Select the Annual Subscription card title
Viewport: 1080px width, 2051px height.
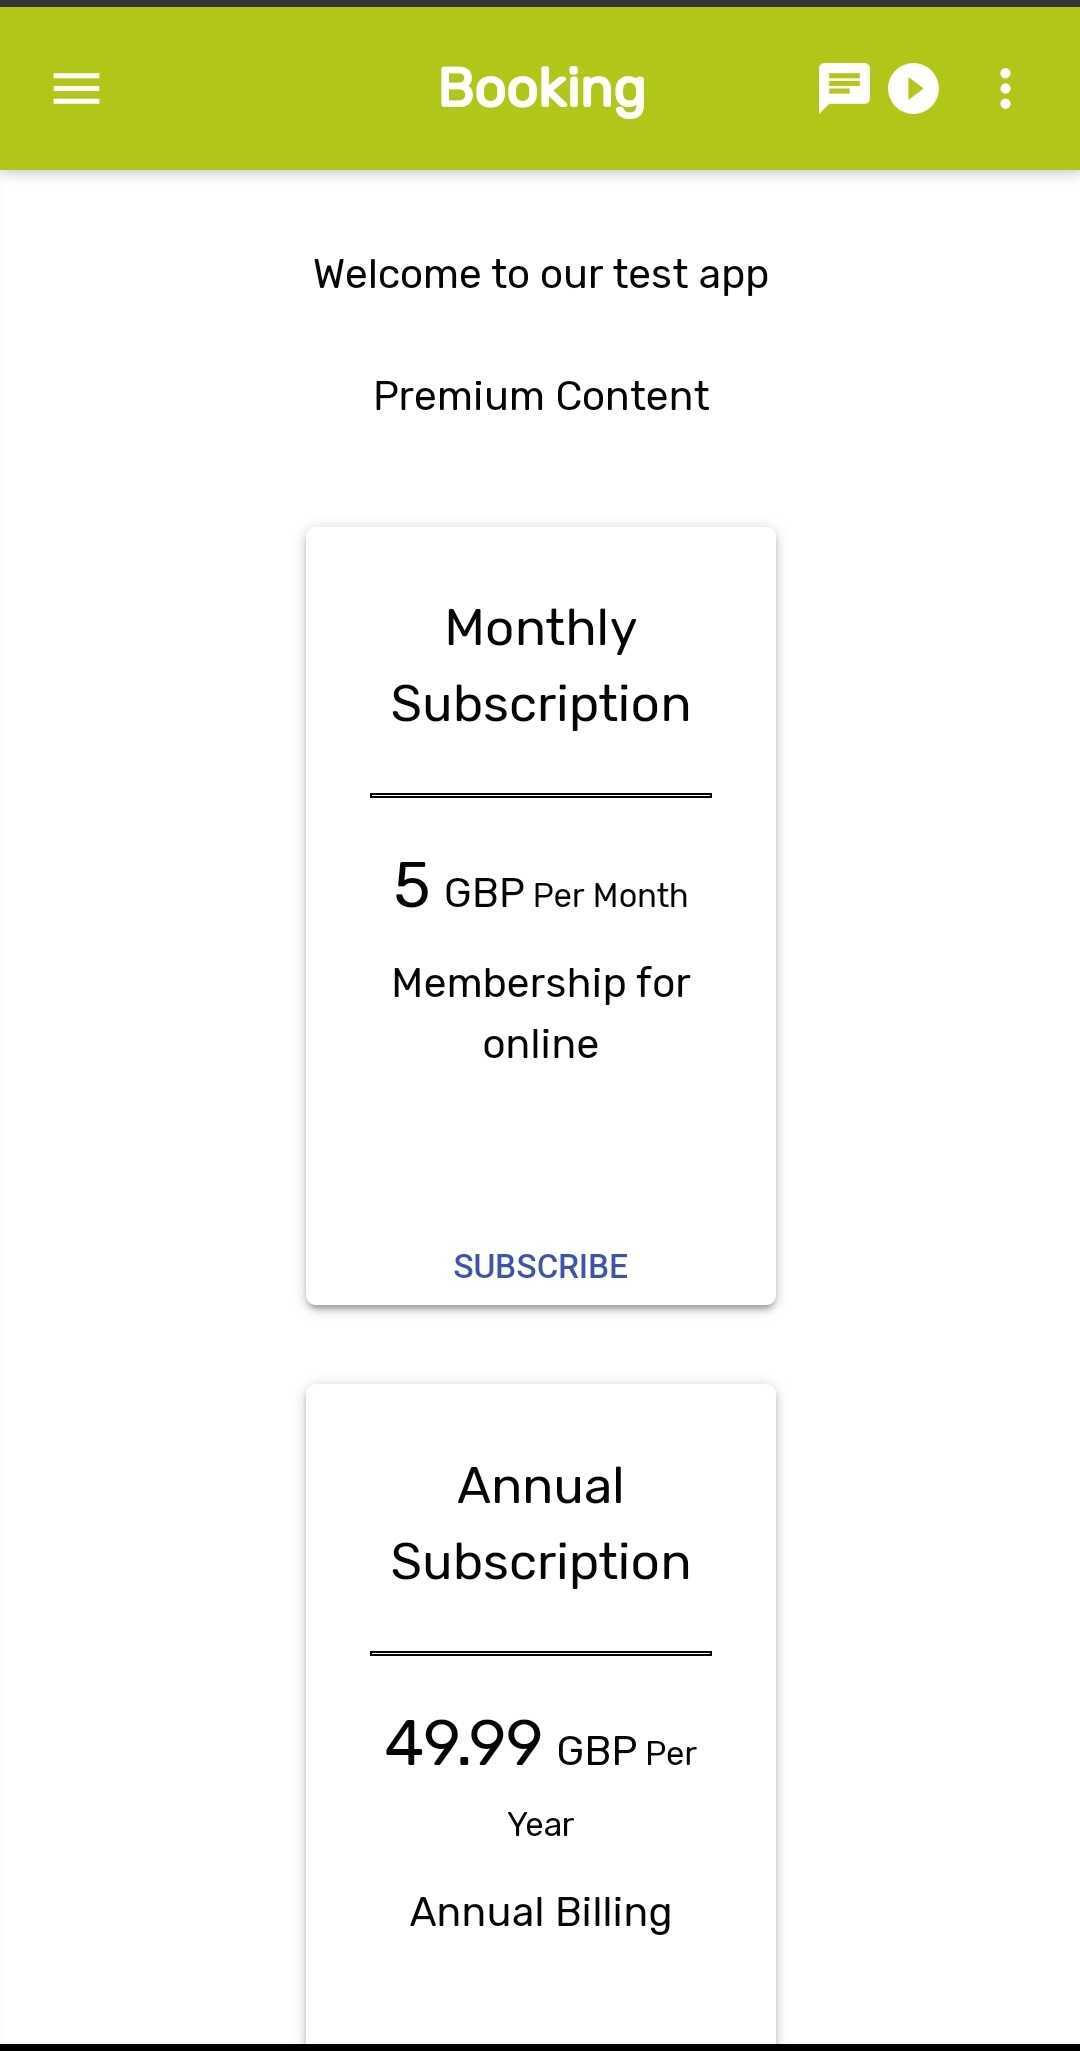pos(541,1523)
